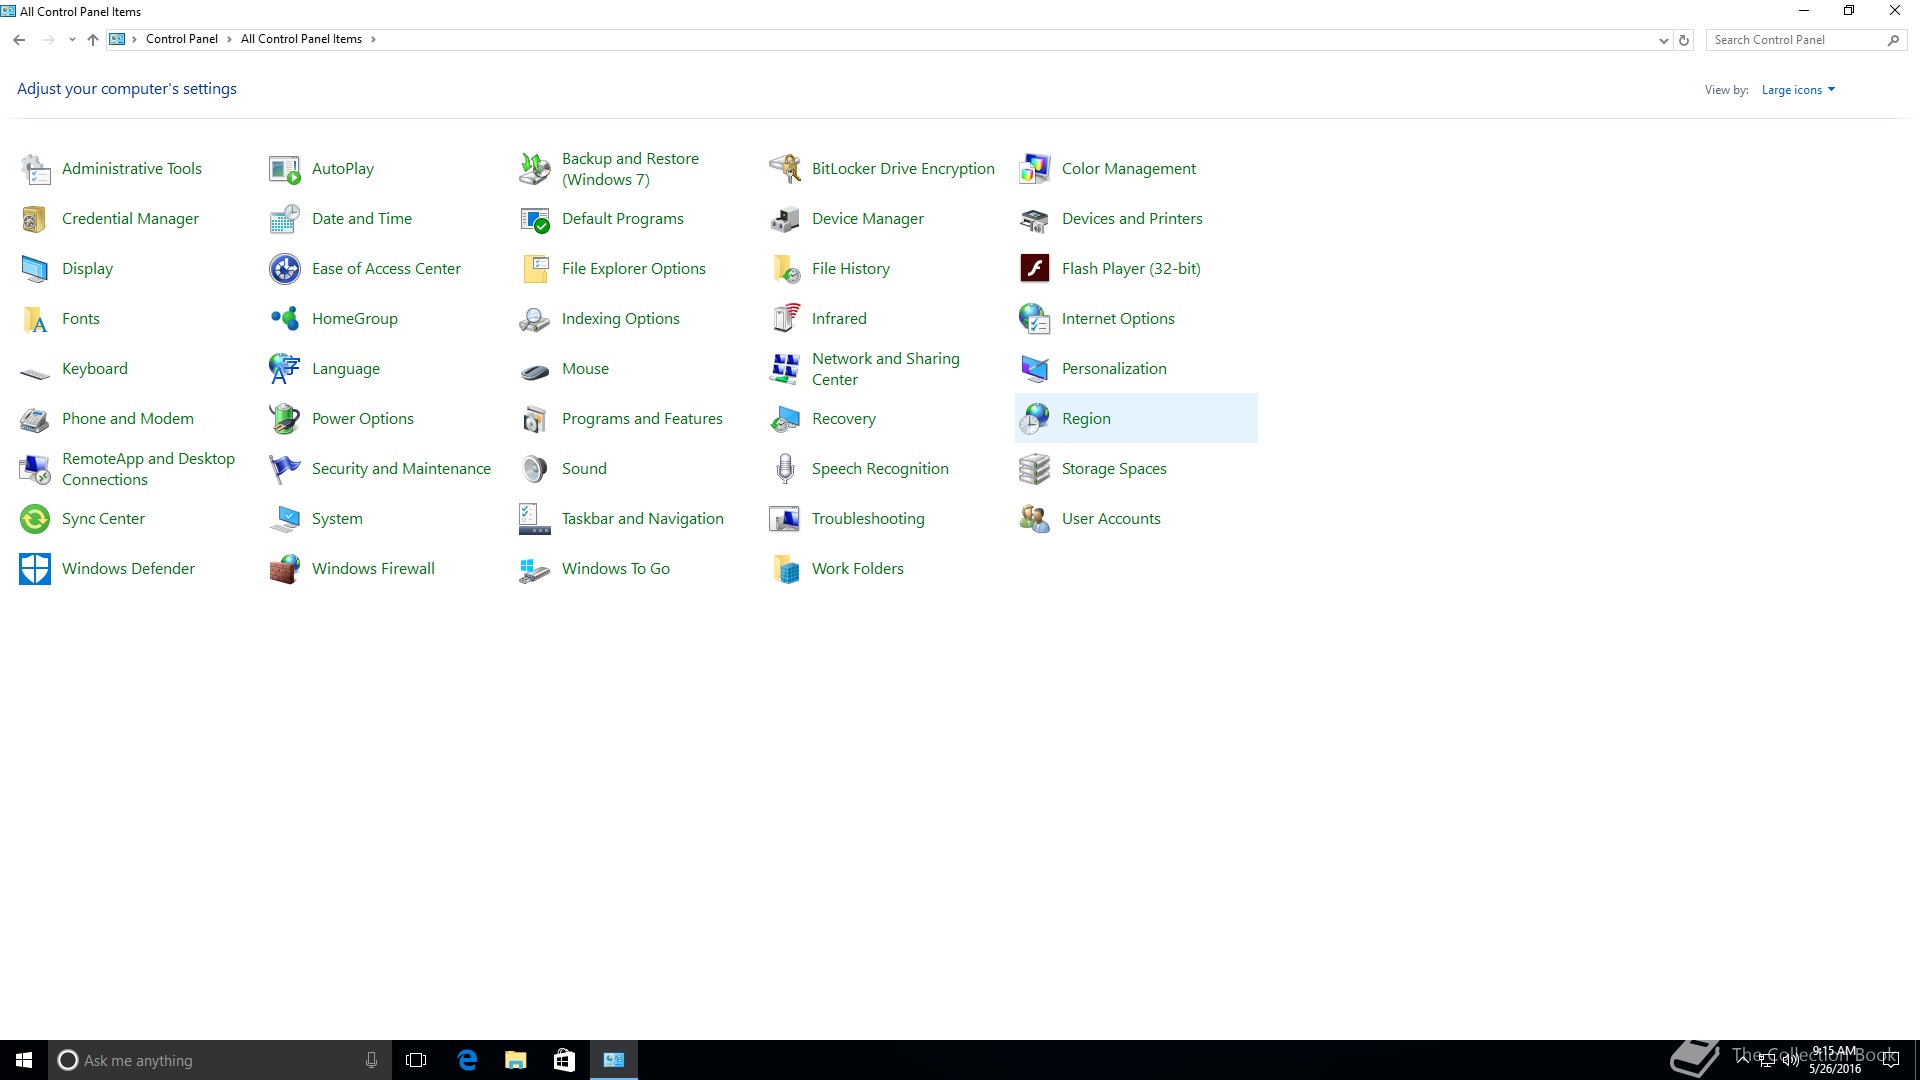Click the Infrared icon

[x=785, y=319]
